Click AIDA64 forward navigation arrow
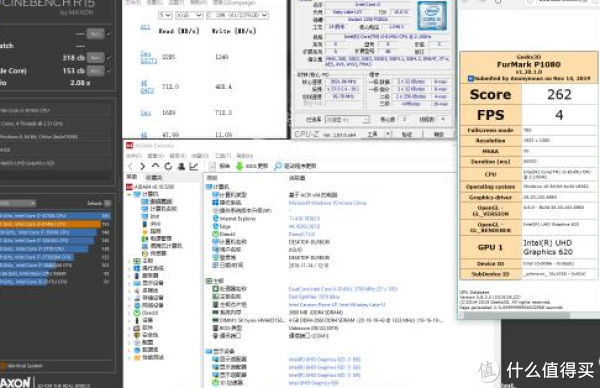Viewport: 600px width, 388px height. [142, 166]
